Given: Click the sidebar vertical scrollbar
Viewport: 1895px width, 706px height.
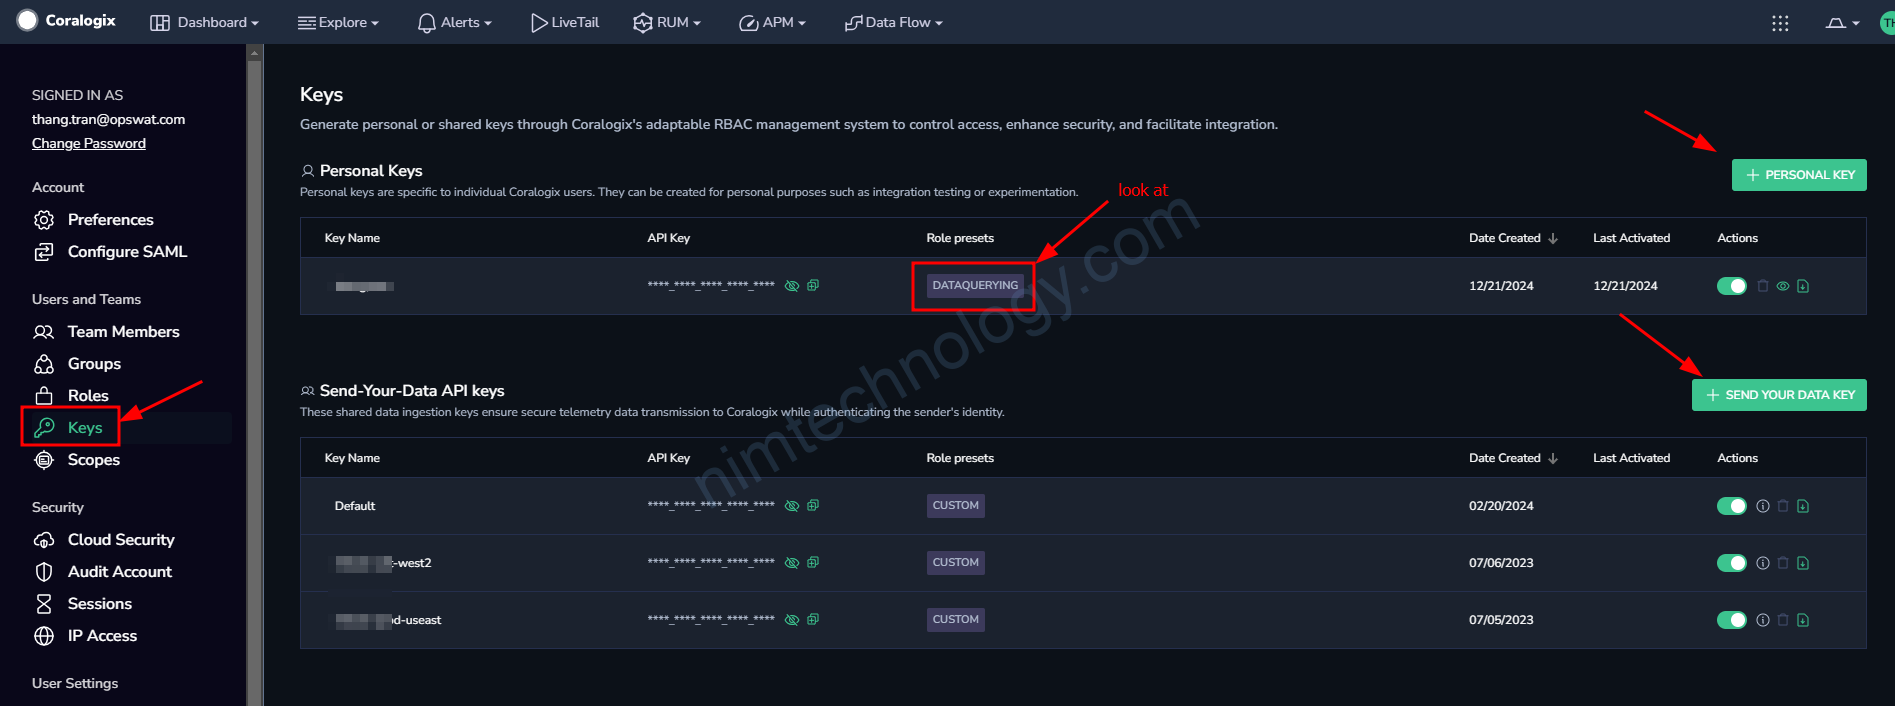Looking at the screenshot, I should [255, 380].
